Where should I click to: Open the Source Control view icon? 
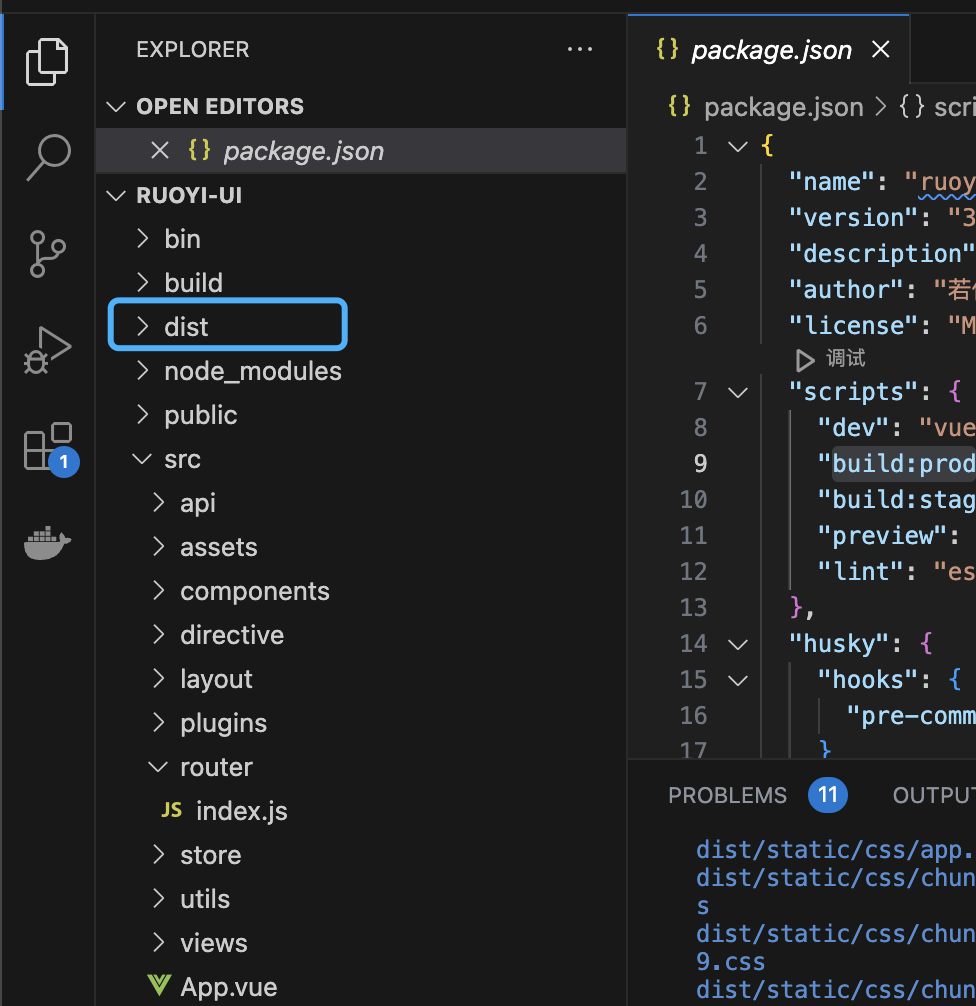[x=47, y=253]
